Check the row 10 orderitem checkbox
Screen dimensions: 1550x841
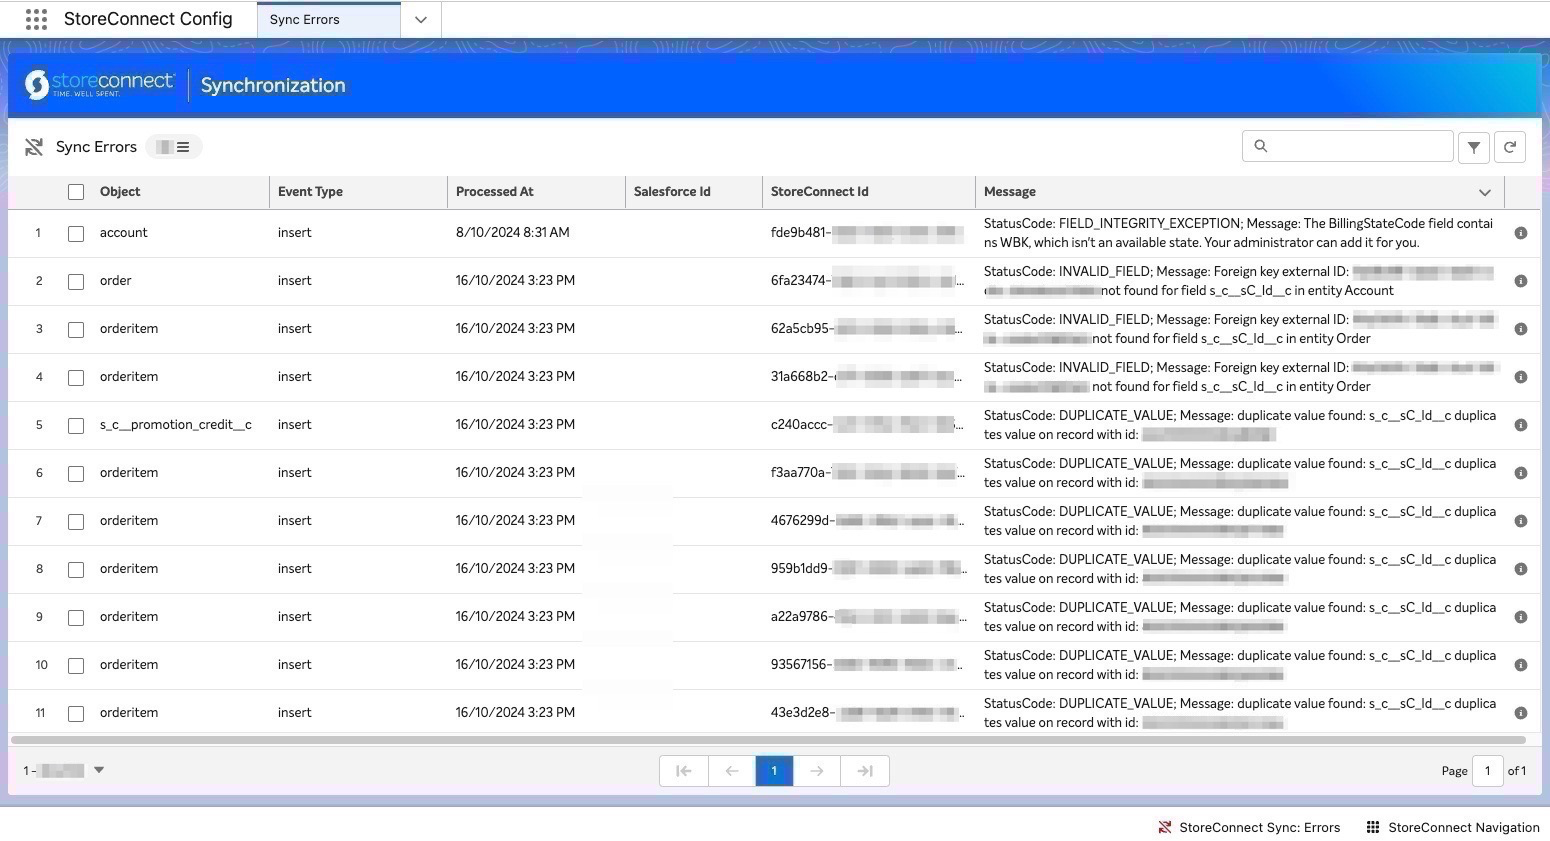(76, 666)
